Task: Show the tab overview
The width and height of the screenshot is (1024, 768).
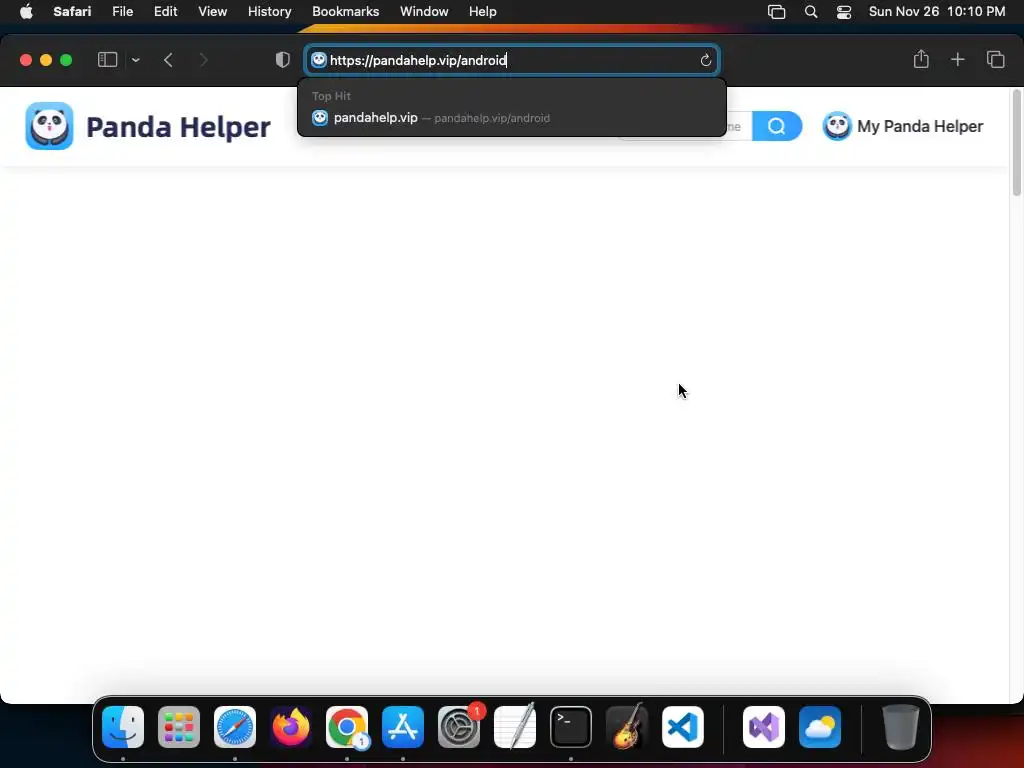Action: coord(995,59)
